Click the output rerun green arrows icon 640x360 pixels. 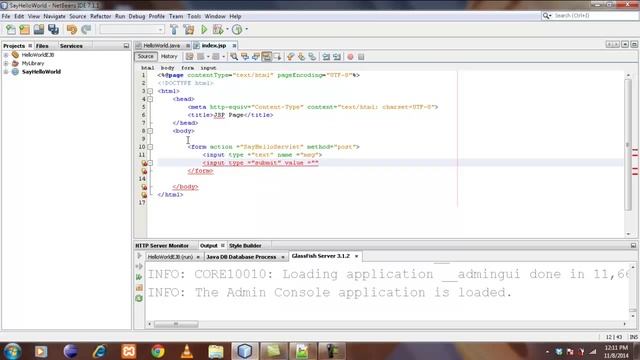click(139, 277)
